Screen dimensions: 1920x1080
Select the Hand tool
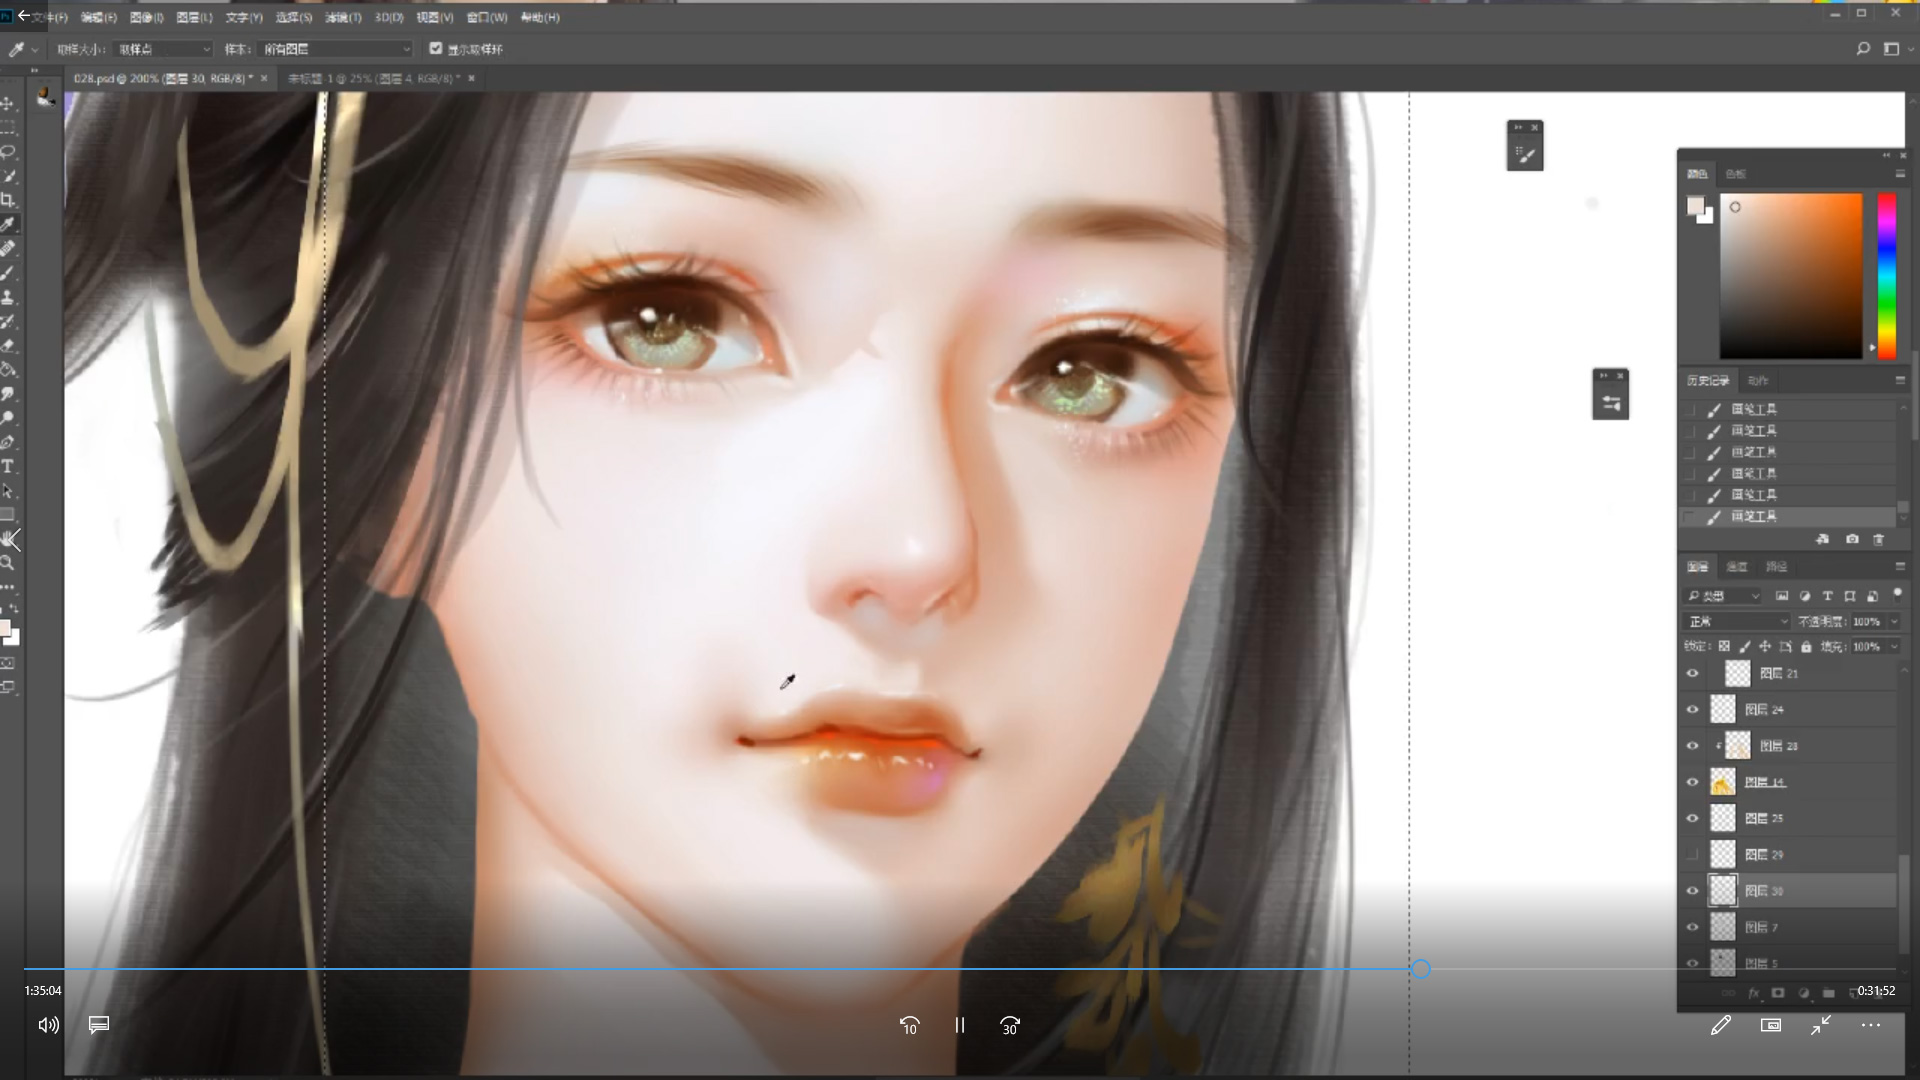coord(9,539)
